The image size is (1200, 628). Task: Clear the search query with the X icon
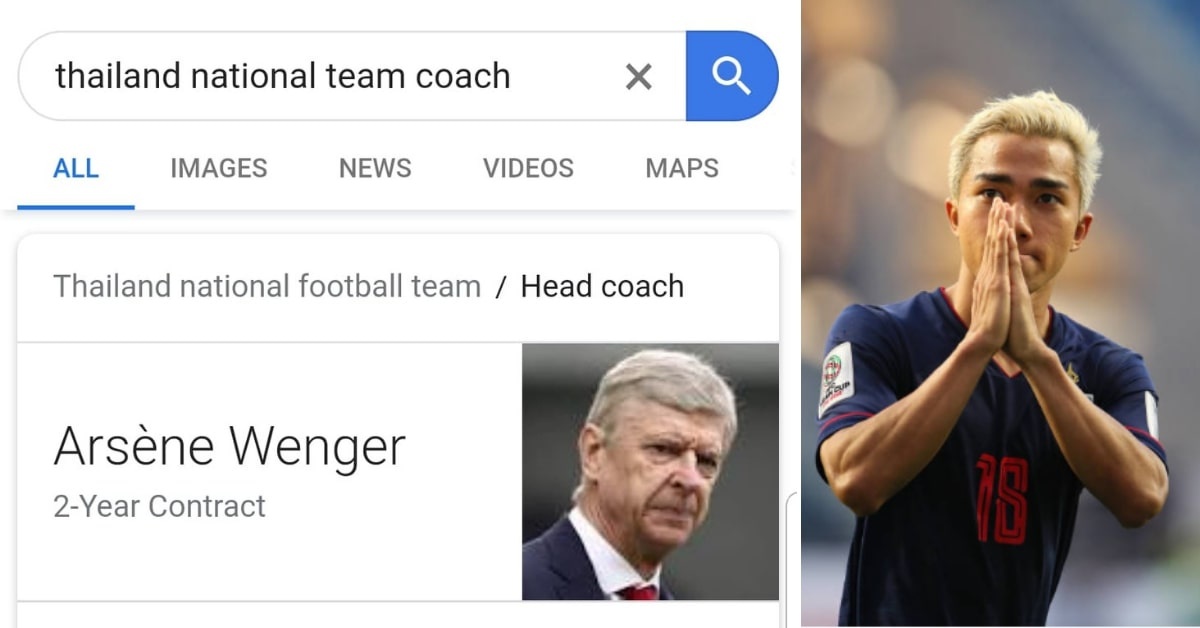click(x=638, y=75)
